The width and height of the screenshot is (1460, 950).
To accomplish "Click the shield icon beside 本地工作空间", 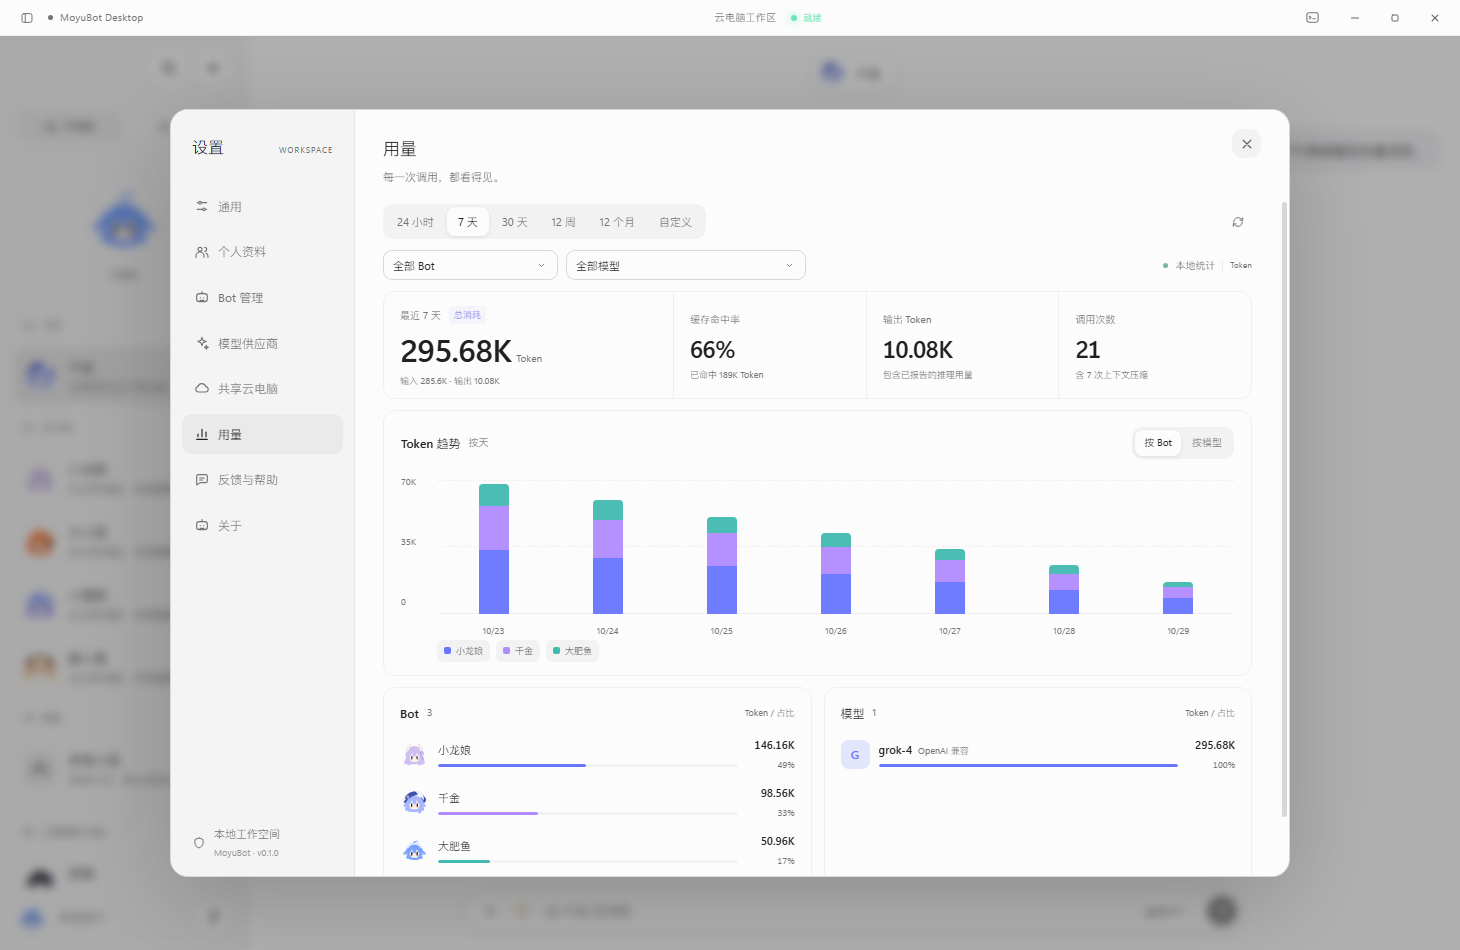I will [x=199, y=843].
